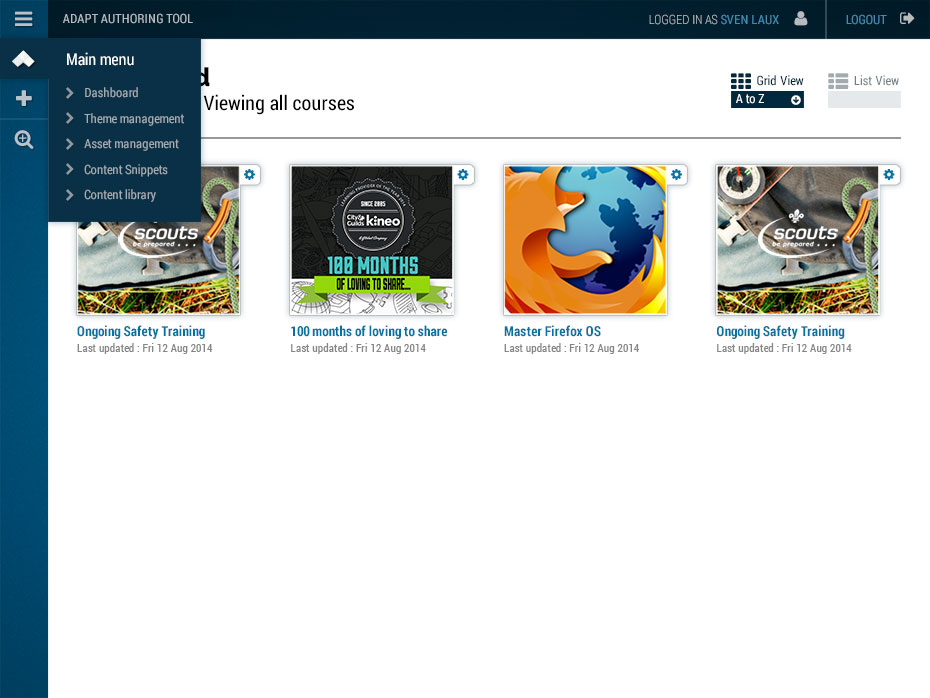Viewport: 930px width, 698px height.
Task: Open gear on last Ongoing Safety Training card
Action: pyautogui.click(x=888, y=174)
